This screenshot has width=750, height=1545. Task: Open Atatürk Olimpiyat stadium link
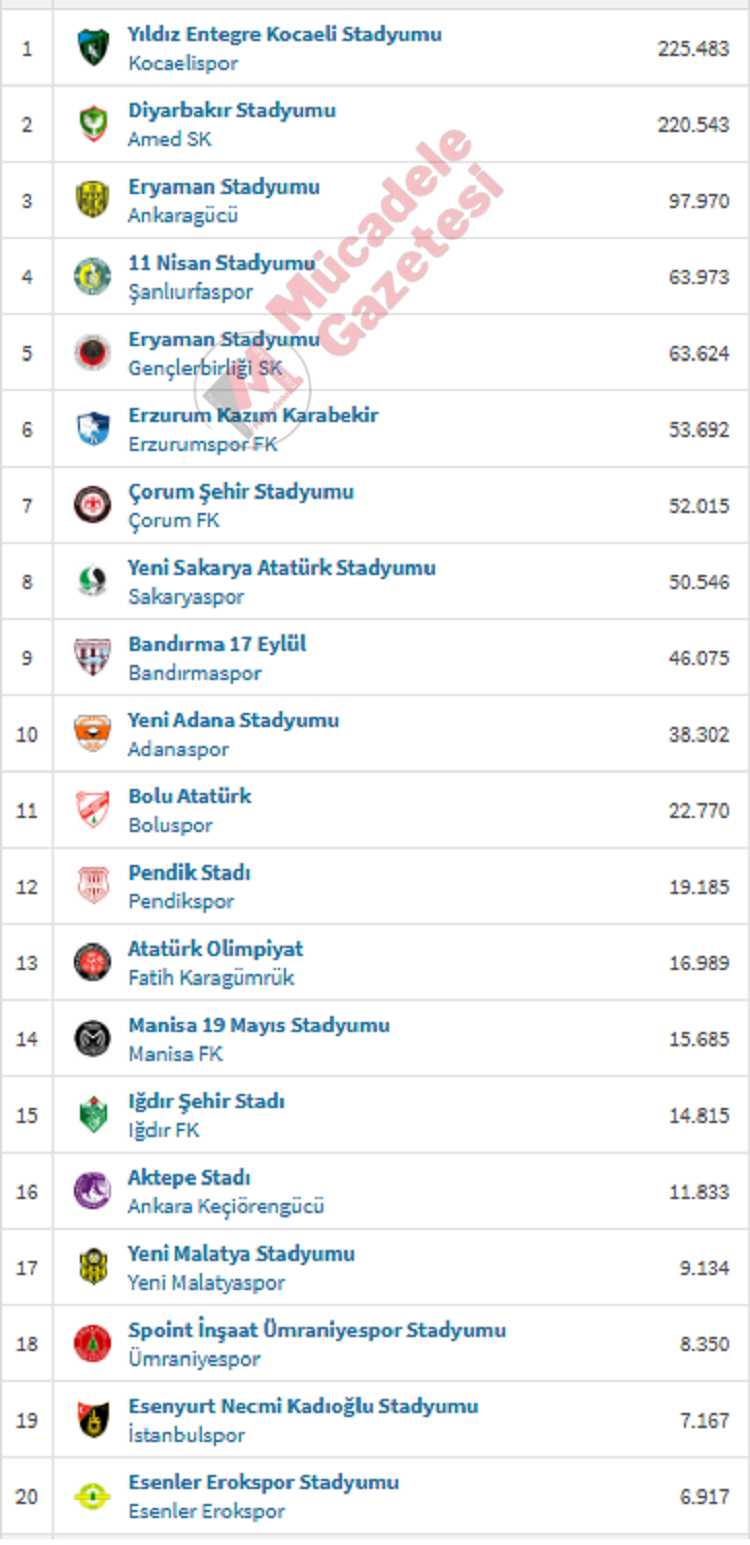(x=216, y=949)
